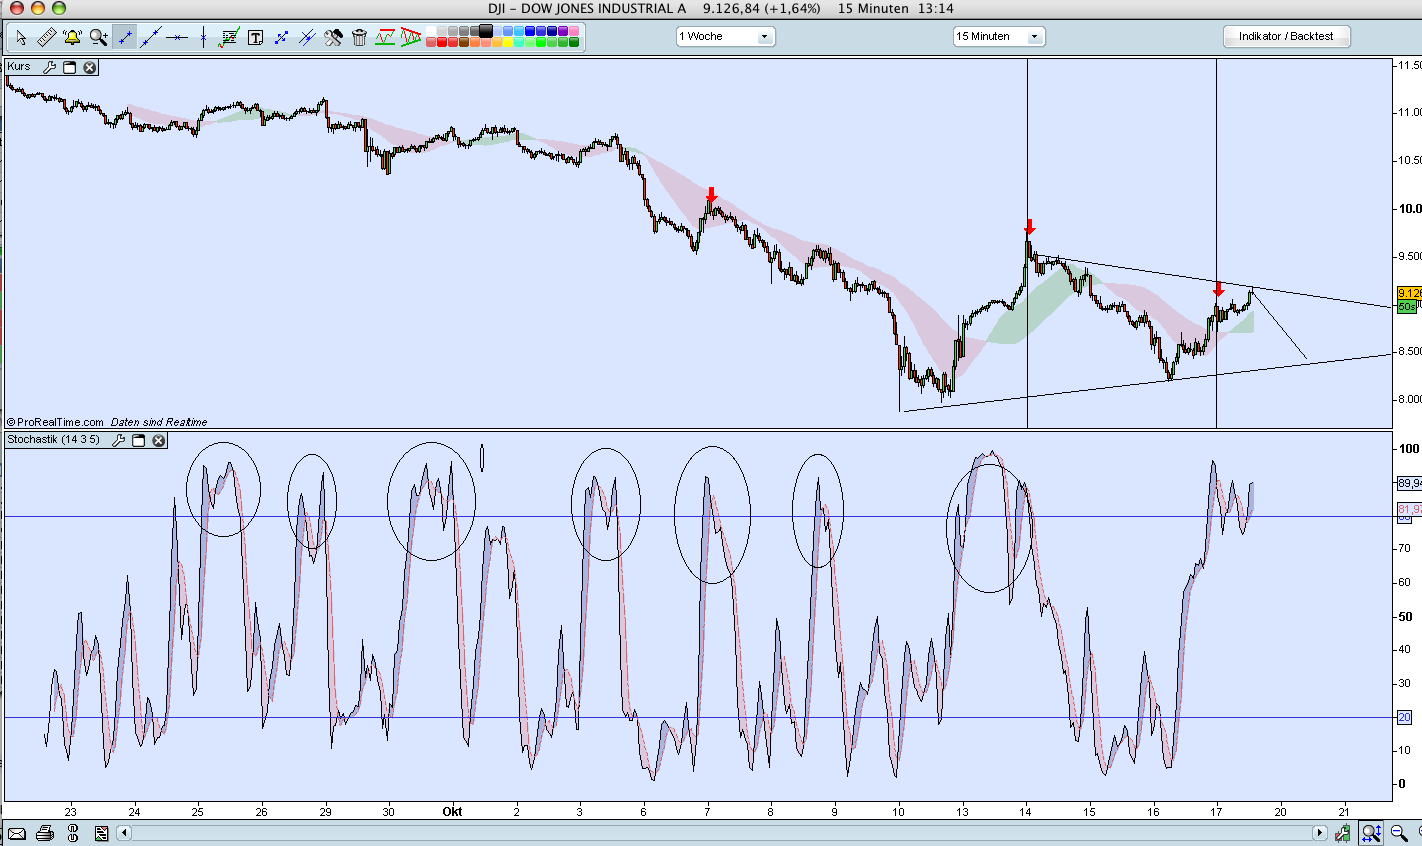Click the green zoom window button
Screen dimensions: 1422x846
(x=58, y=8)
